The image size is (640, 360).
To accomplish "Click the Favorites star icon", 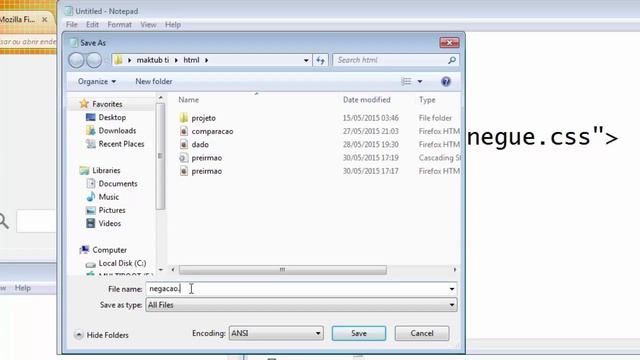I will point(84,104).
